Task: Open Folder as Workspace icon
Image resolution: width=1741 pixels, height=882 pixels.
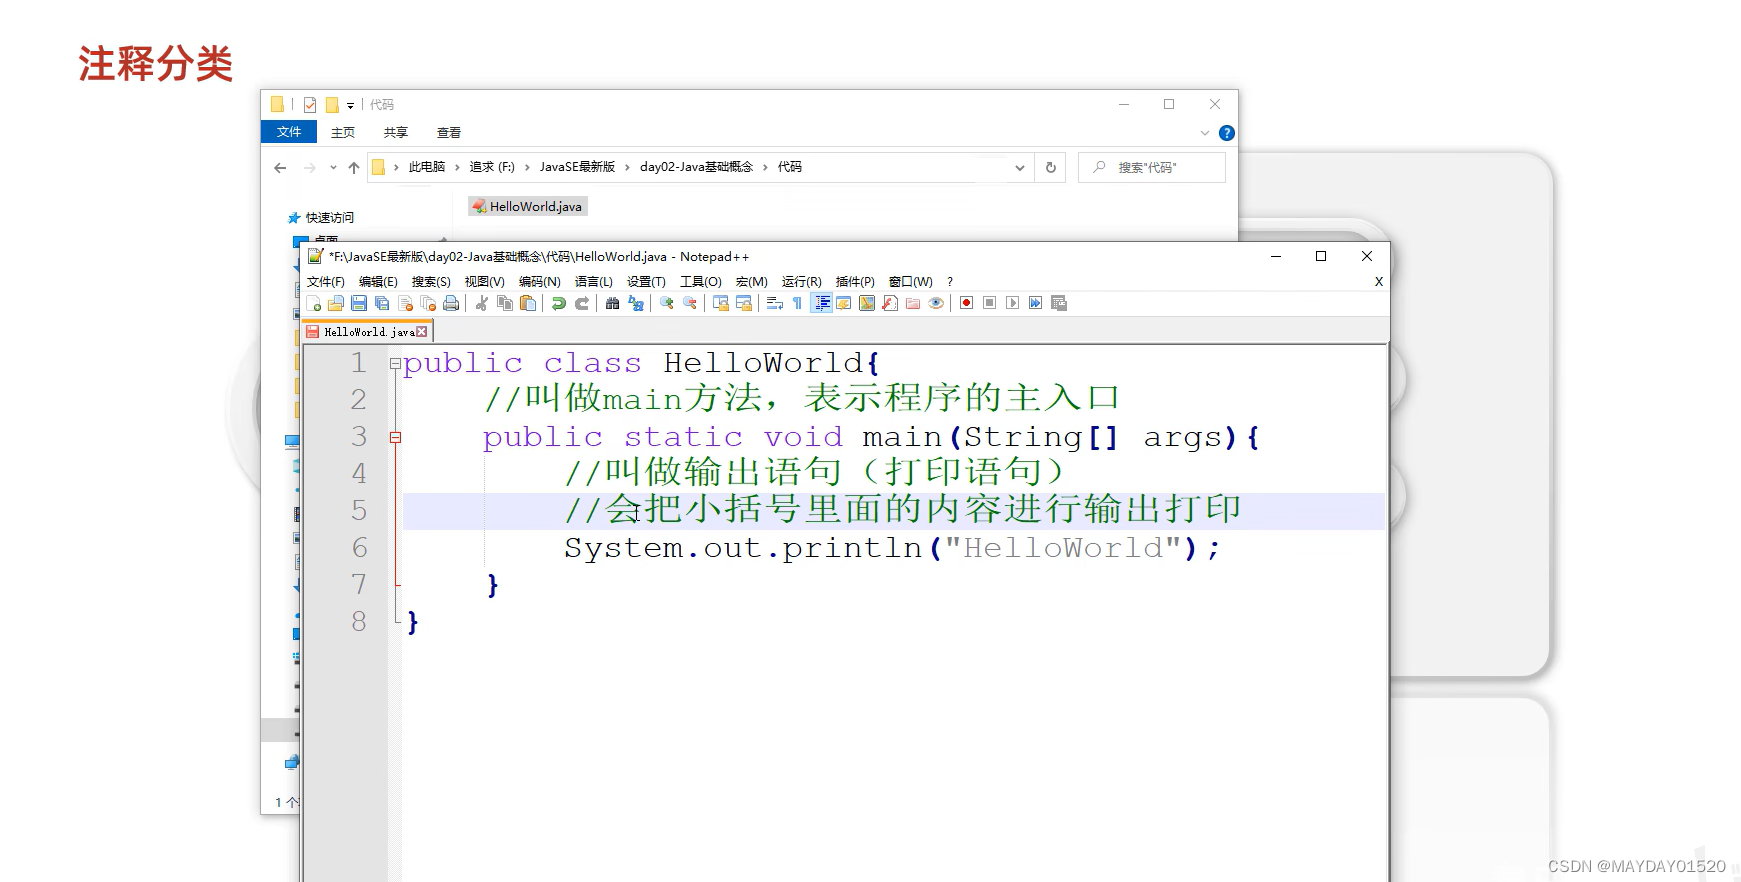Action: [913, 303]
